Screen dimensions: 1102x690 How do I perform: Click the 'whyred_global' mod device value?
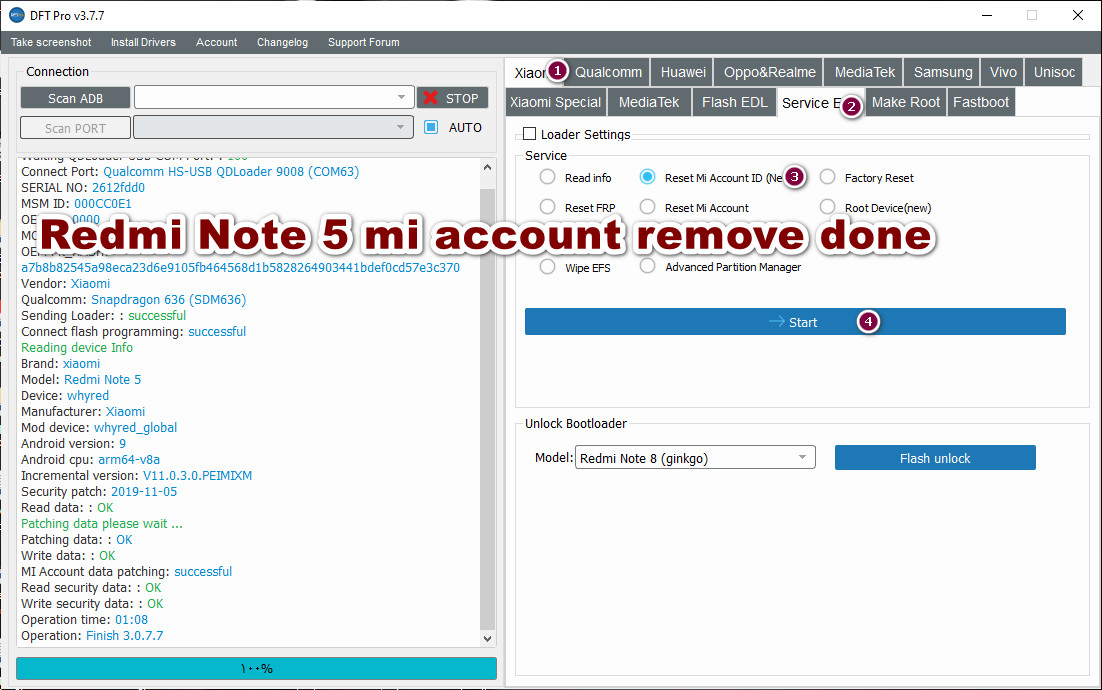[x=136, y=428]
